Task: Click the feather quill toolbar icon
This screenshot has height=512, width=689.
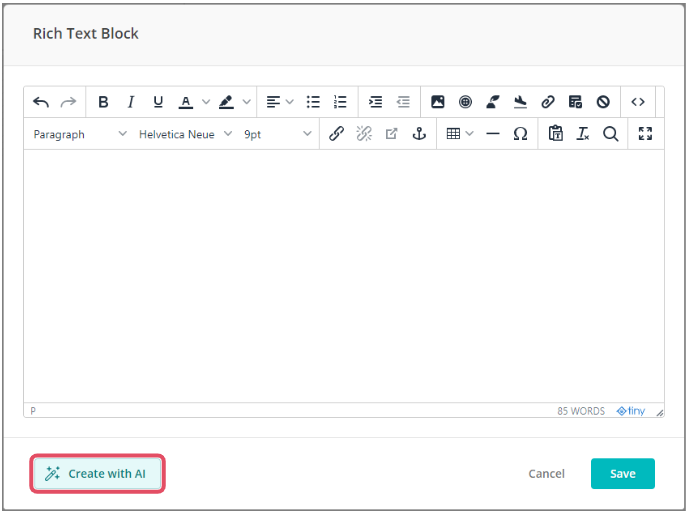Action: [x=493, y=102]
